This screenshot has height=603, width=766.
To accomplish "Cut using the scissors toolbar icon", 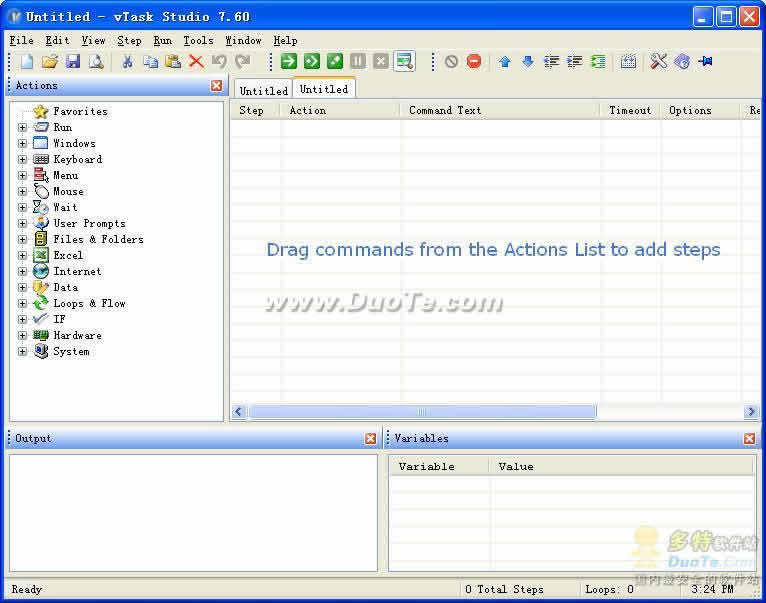I will coord(128,62).
